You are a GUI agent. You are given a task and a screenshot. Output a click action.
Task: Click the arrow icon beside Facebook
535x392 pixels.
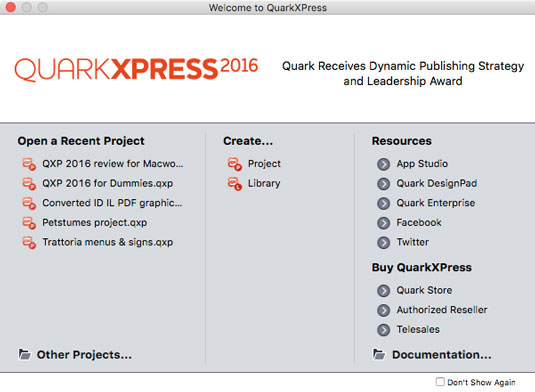[384, 223]
